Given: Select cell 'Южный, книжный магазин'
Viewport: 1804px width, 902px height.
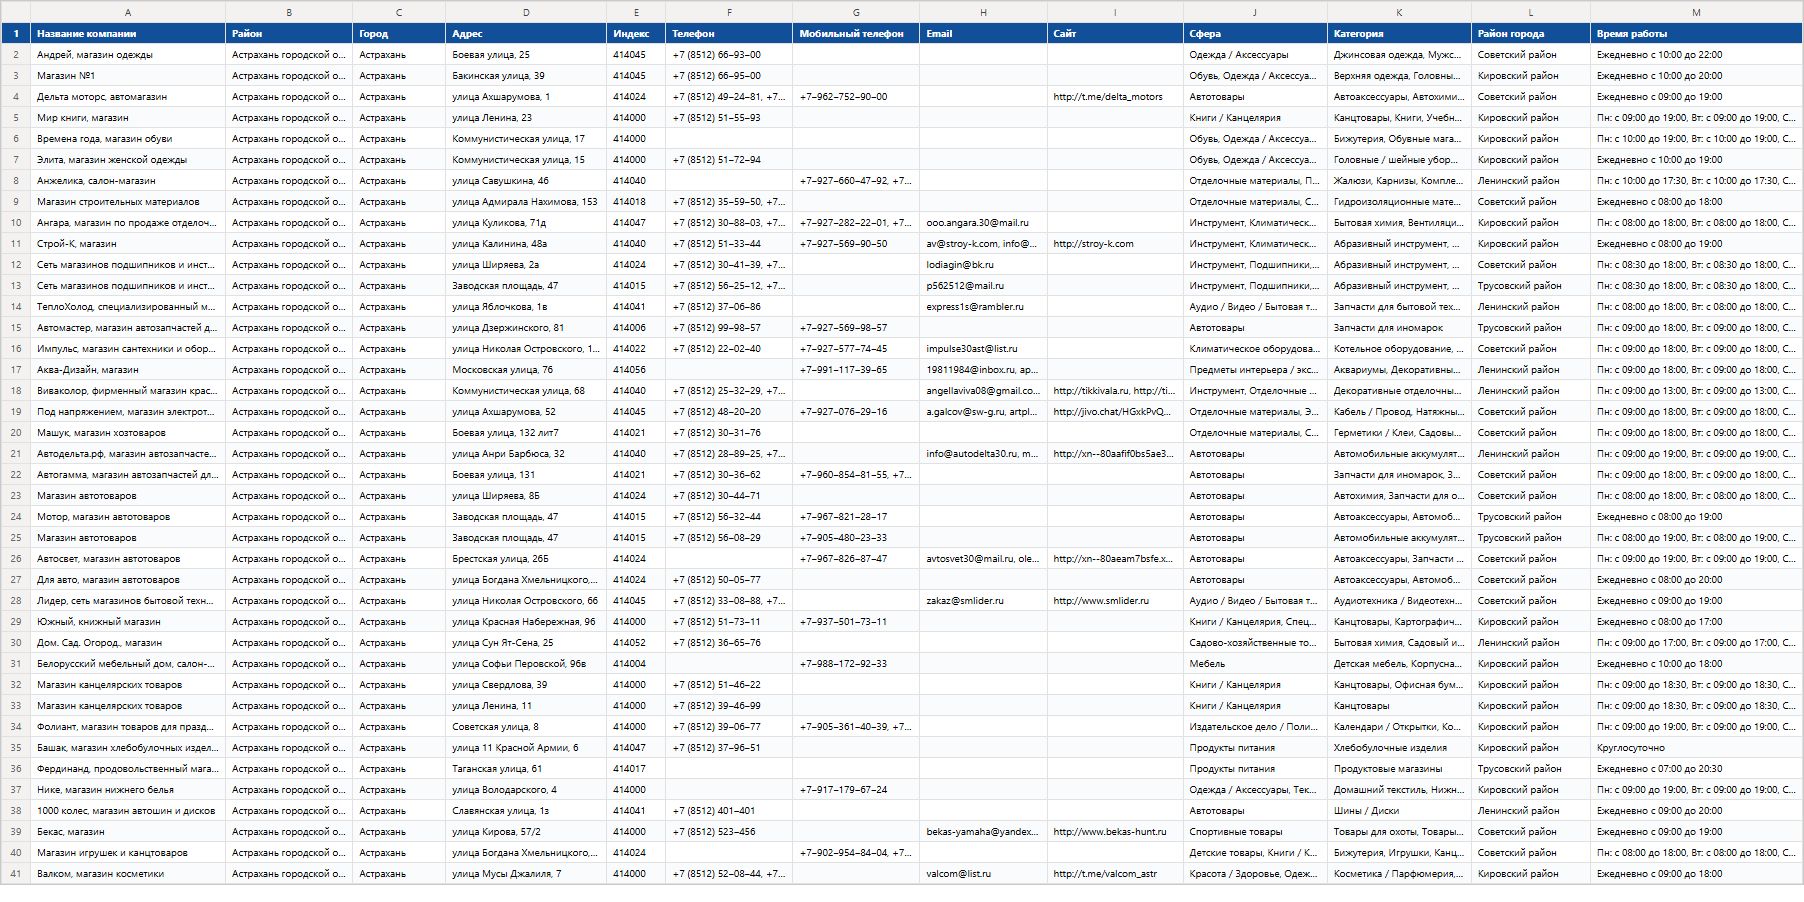Looking at the screenshot, I should (x=128, y=622).
